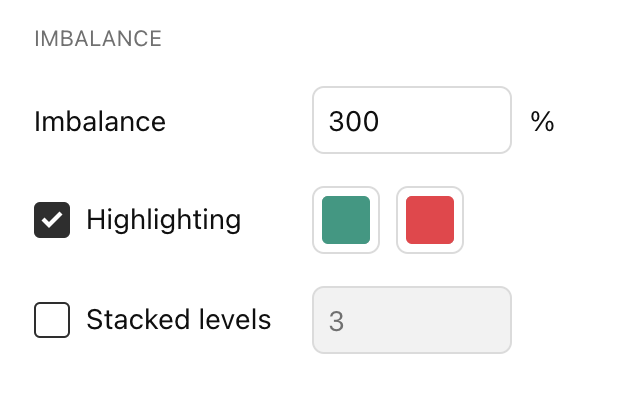Viewport: 620px width, 408px height.
Task: Click the grayed-out field showing 3
Action: point(412,320)
